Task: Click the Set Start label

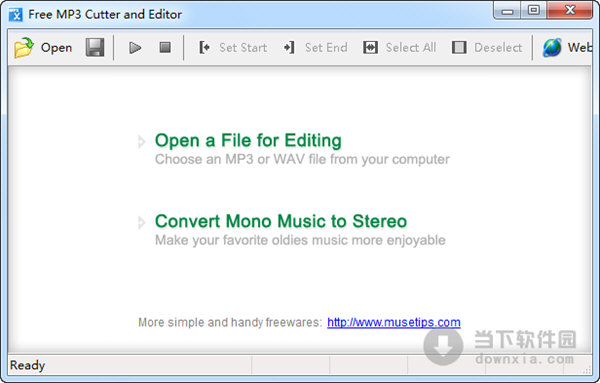Action: [243, 48]
